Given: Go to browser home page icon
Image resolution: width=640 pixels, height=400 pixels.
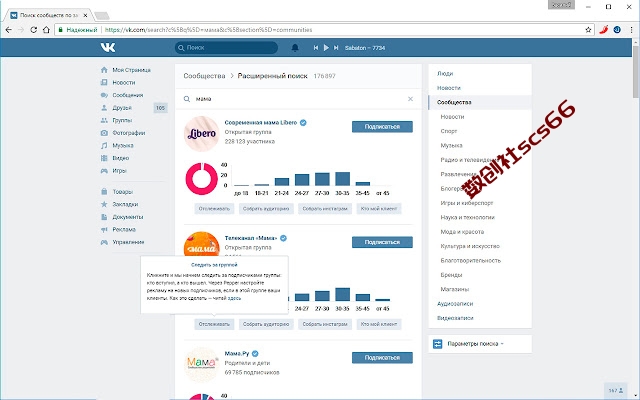Looking at the screenshot, I should point(46,30).
